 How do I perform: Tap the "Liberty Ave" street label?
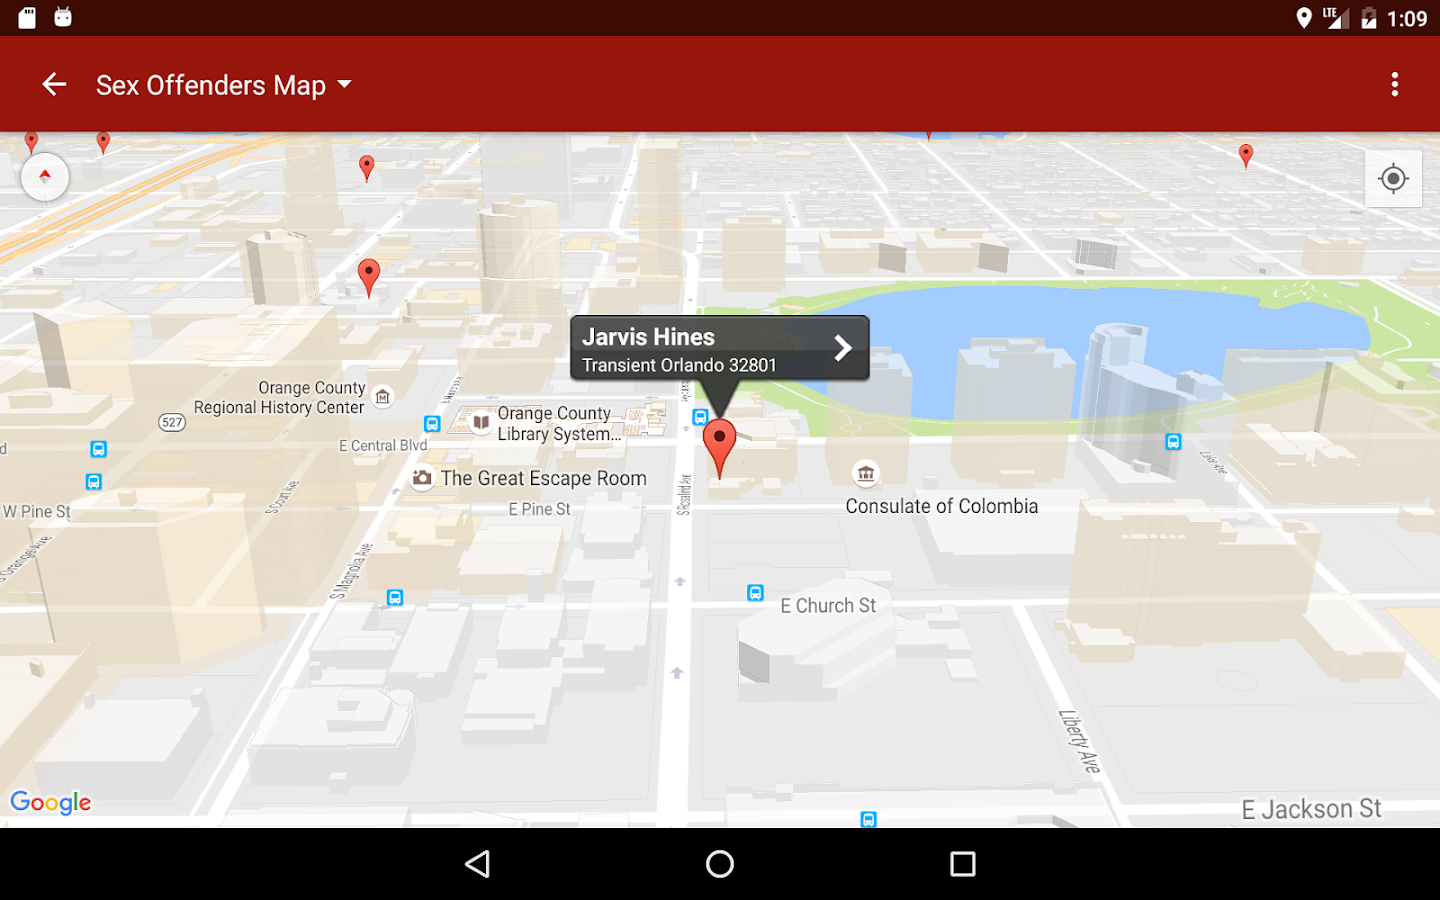click(x=1080, y=741)
